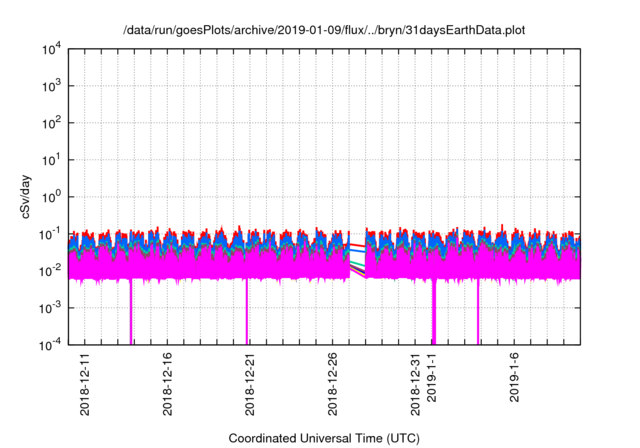Screen dimensions: 640x448
Task: Select the 2018-12-16 date label
Action: (x=167, y=384)
